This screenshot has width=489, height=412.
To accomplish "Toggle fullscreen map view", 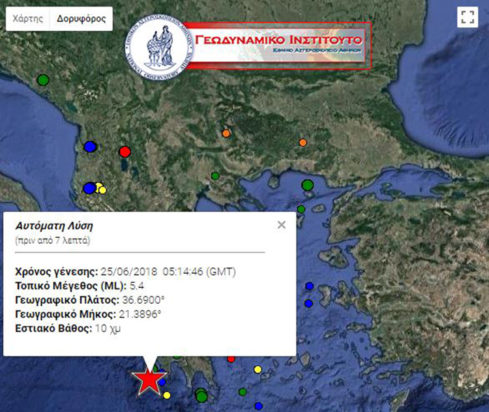I will click(x=468, y=17).
